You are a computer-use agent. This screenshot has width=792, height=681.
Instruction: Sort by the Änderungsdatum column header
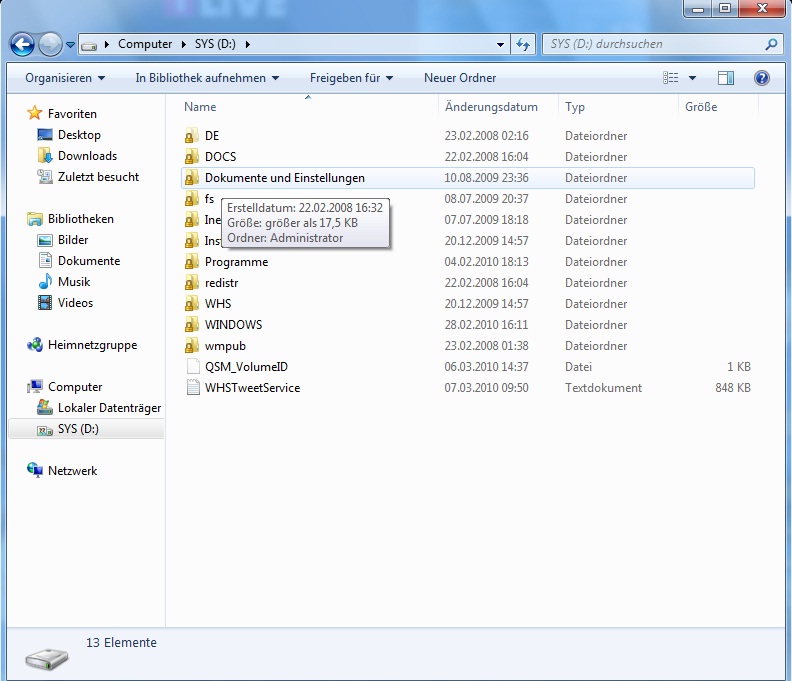[x=491, y=107]
